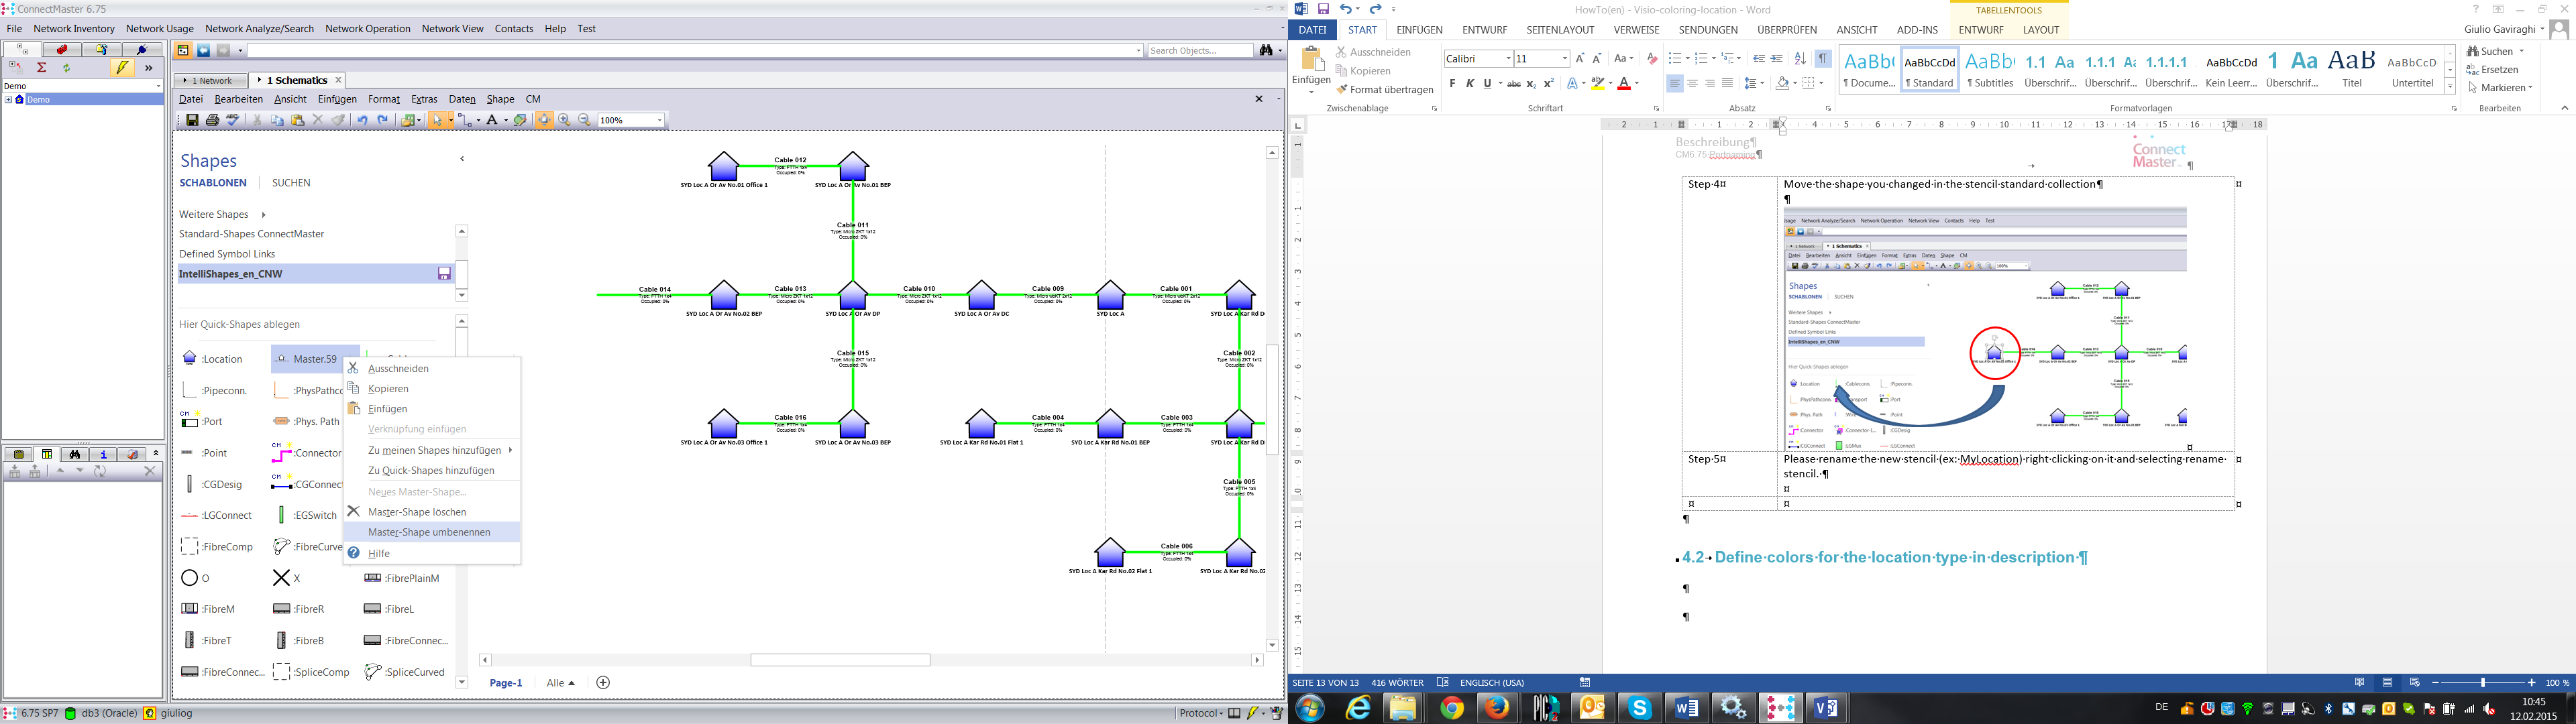Click the blue back arrow in ConnectMaster
The width and height of the screenshot is (2576, 724).
tap(204, 50)
